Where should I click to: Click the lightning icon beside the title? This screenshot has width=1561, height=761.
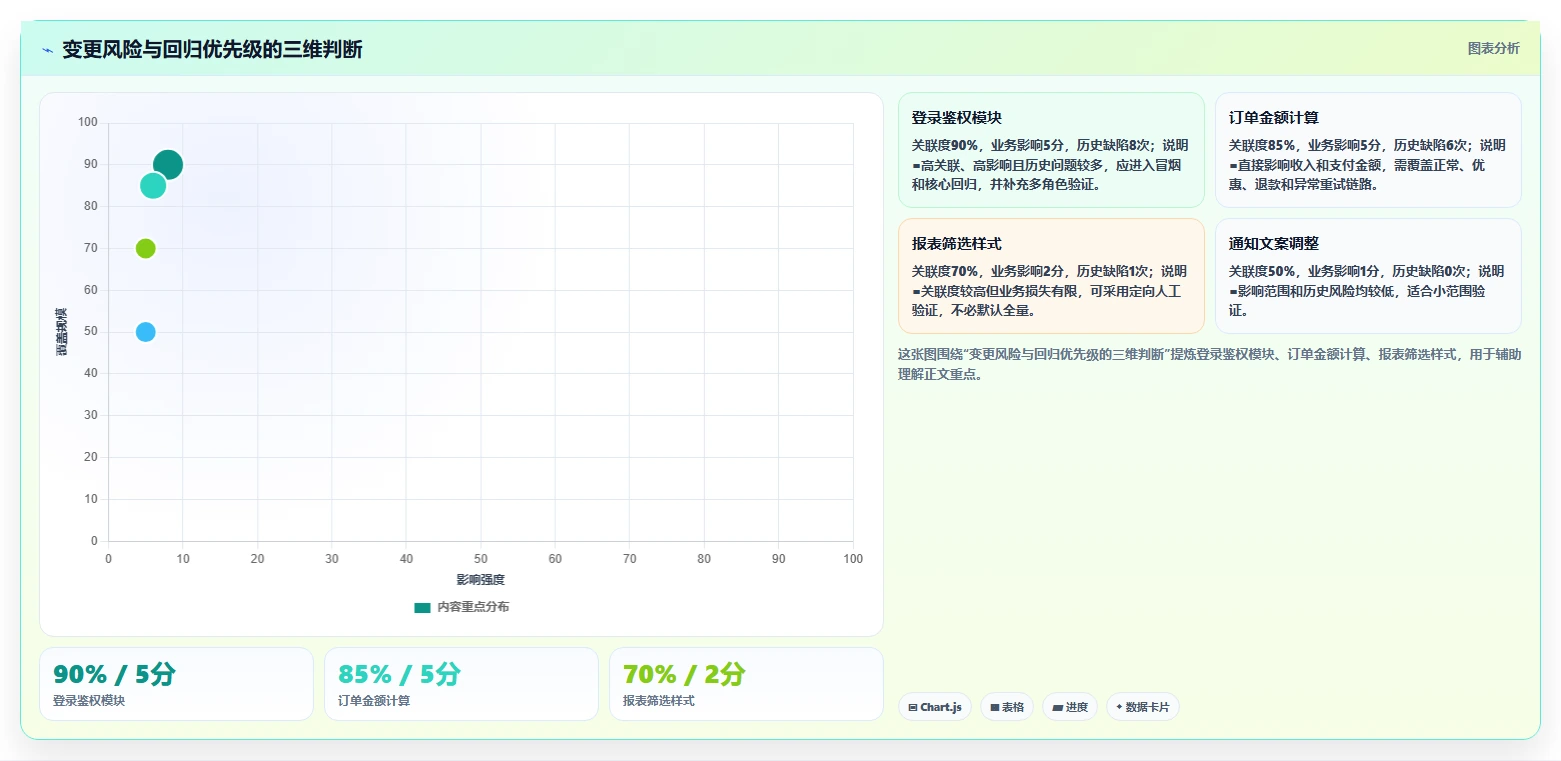(x=47, y=50)
